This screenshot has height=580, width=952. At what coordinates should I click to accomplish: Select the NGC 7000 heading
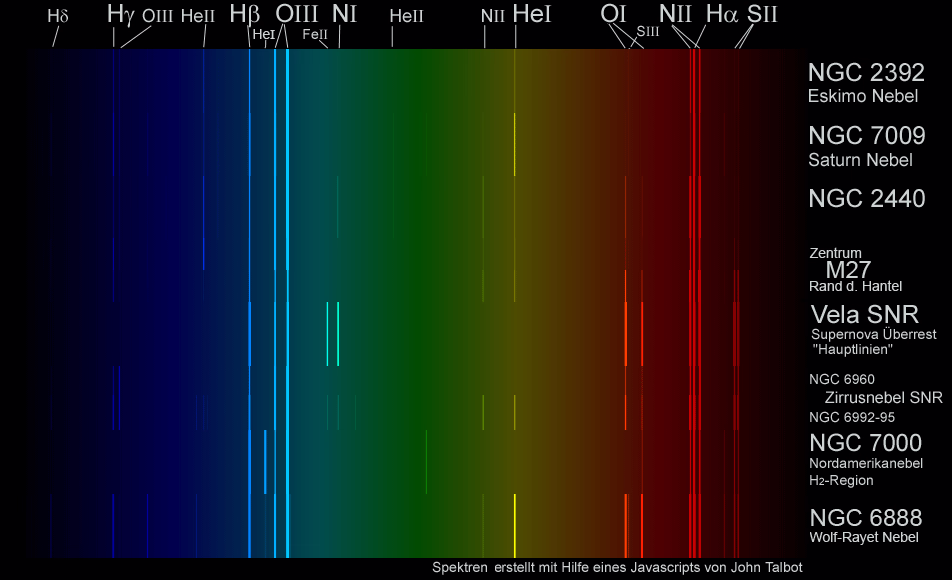(865, 443)
